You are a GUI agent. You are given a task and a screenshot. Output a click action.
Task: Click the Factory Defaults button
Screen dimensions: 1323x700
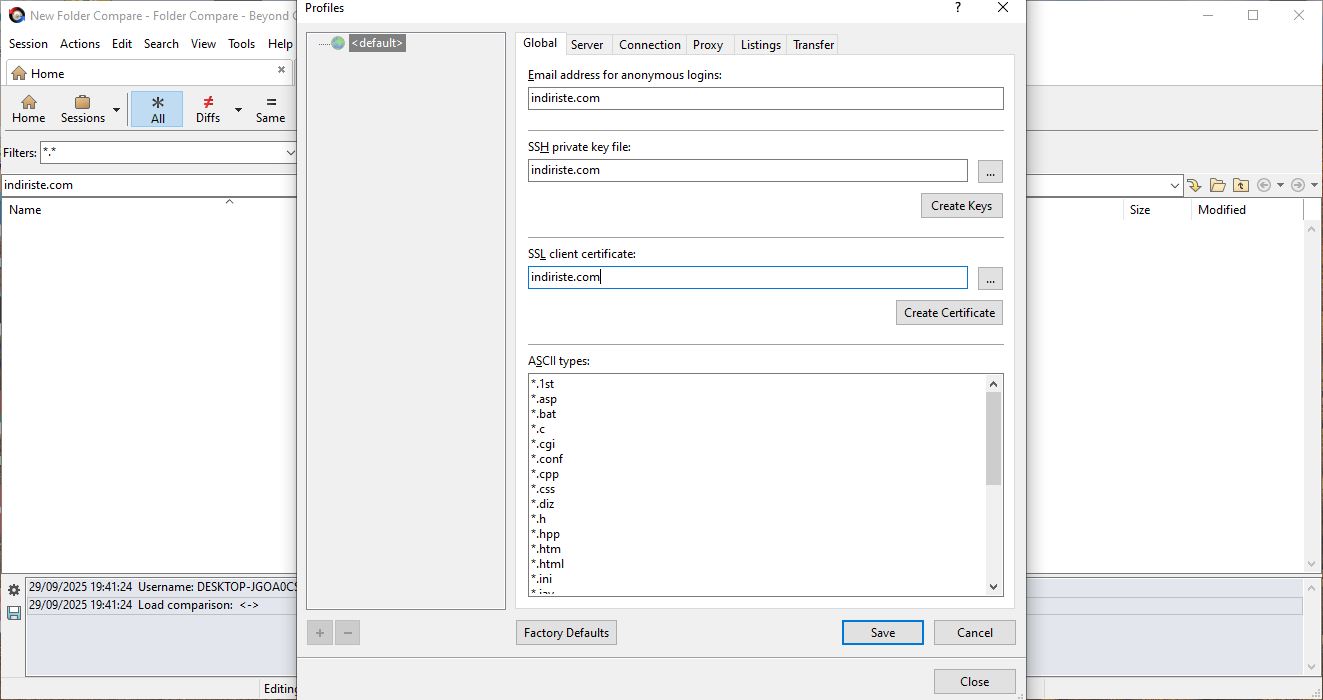coord(566,633)
